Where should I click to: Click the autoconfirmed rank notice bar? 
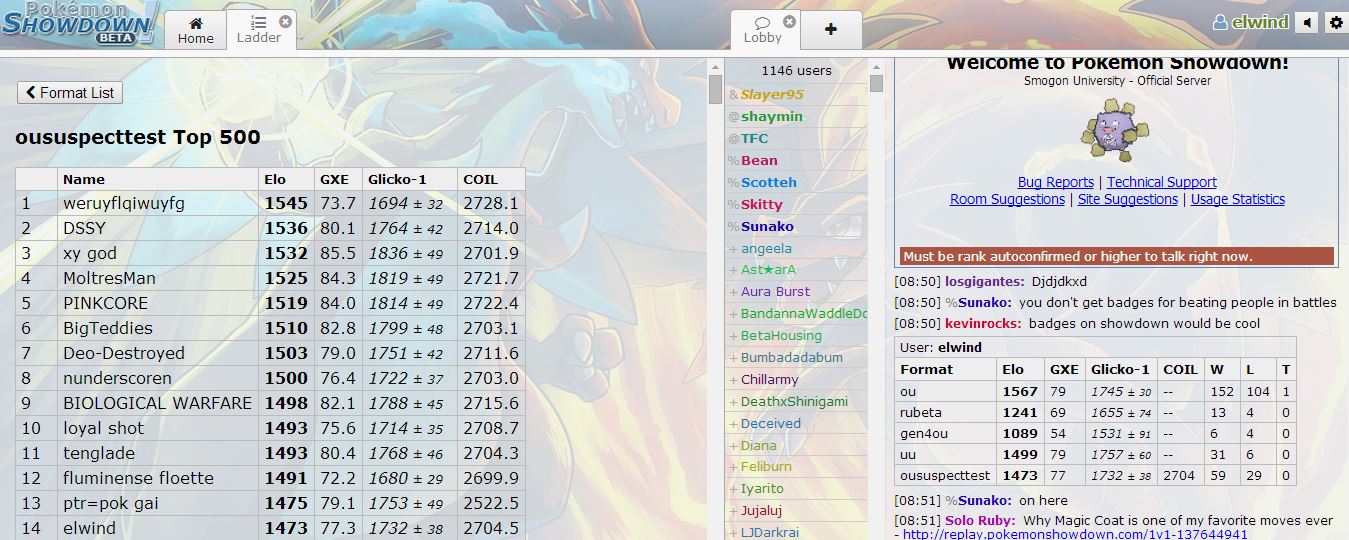[x=1117, y=256]
